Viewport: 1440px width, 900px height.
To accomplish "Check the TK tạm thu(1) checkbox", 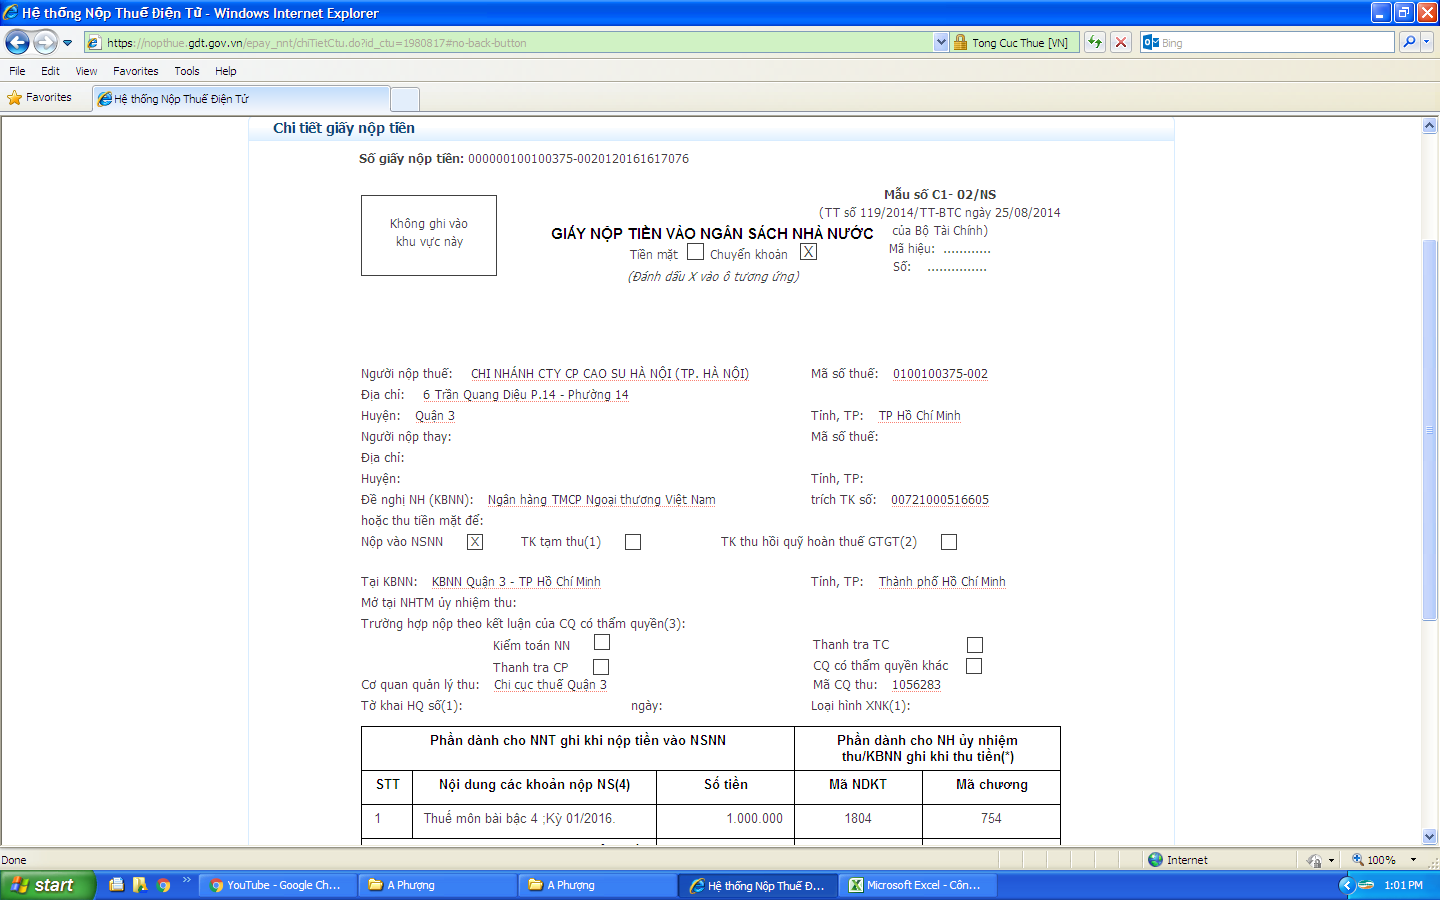I will 633,542.
